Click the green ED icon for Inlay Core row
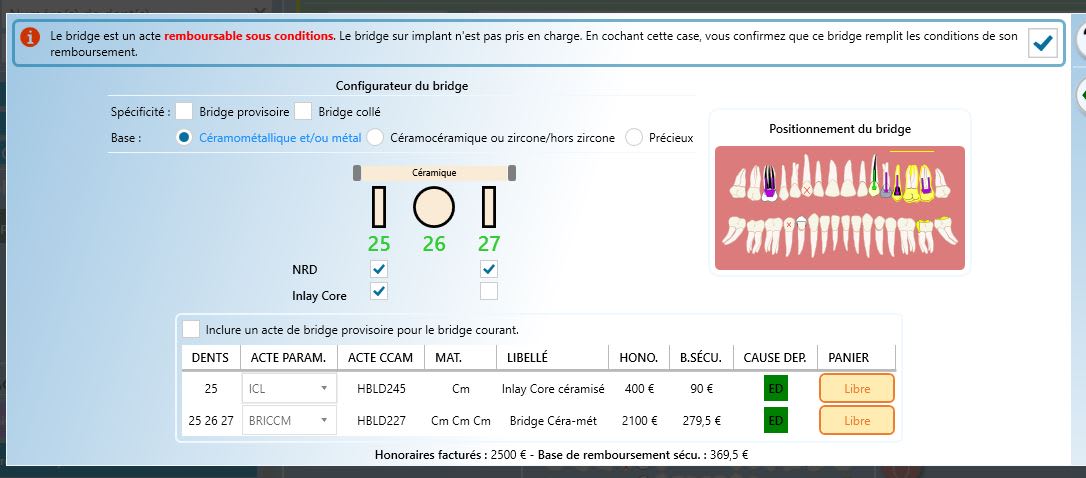 tap(775, 388)
